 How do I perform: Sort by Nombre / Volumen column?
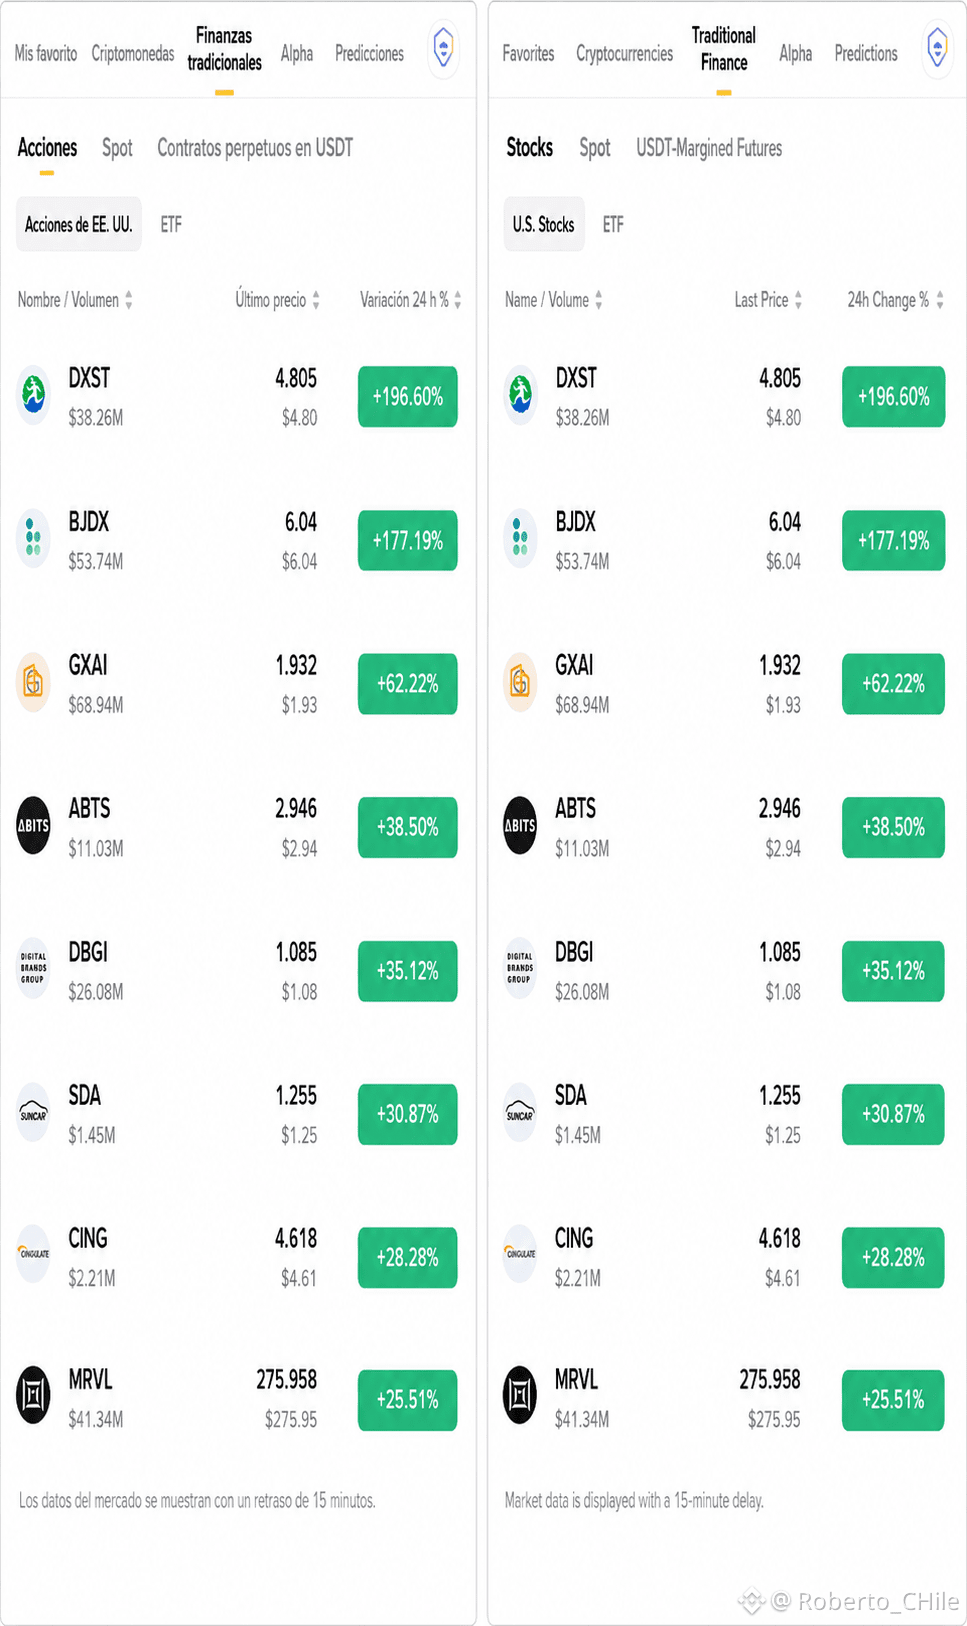(x=75, y=300)
